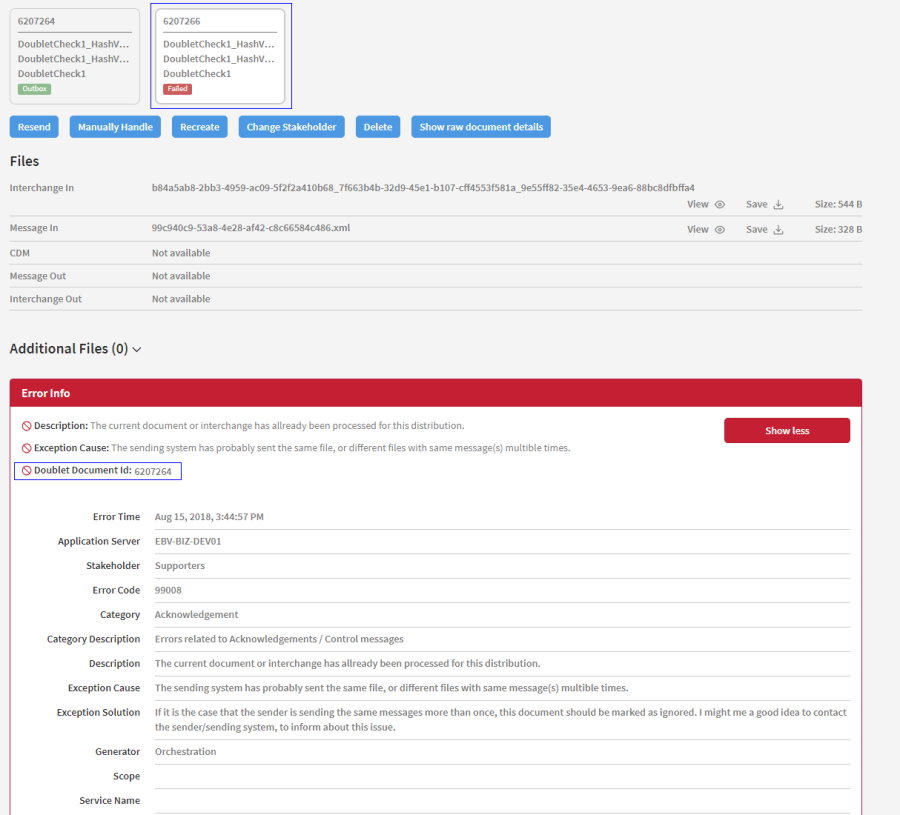Click the error icon beside Description
The image size is (900, 815).
click(27, 426)
